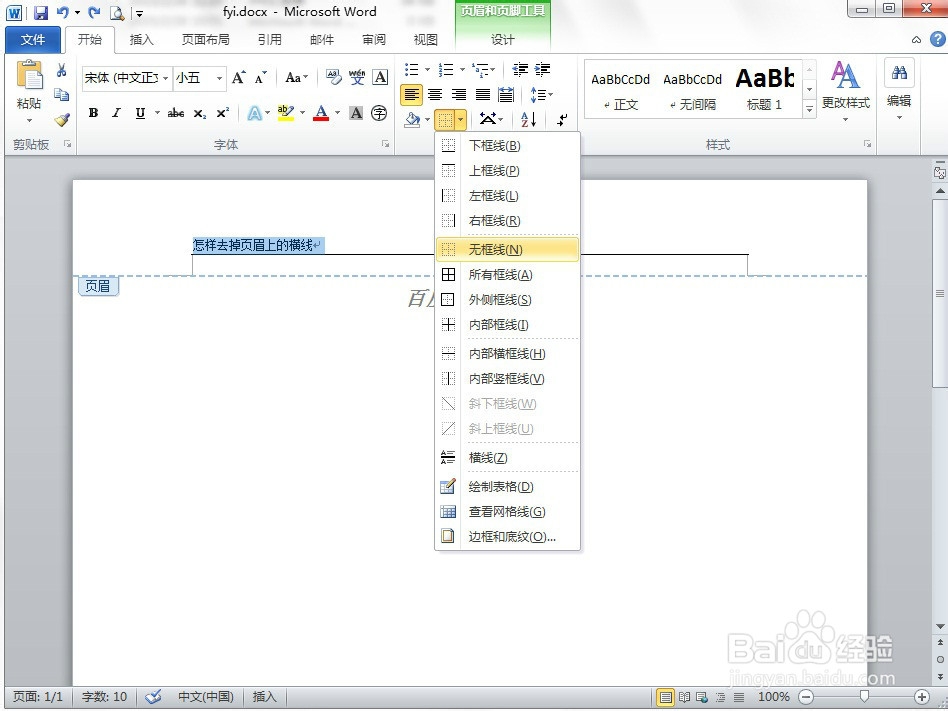This screenshot has width=948, height=711.
Task: Switch to the 页面布局 ribbon tab
Action: (x=206, y=40)
